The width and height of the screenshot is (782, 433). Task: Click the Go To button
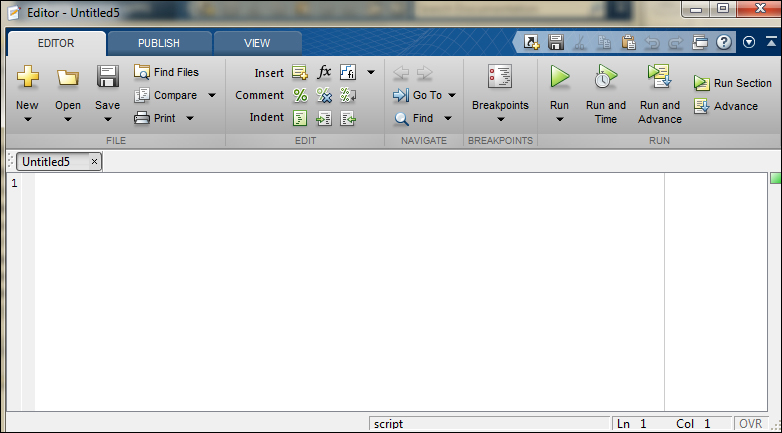coord(417,95)
